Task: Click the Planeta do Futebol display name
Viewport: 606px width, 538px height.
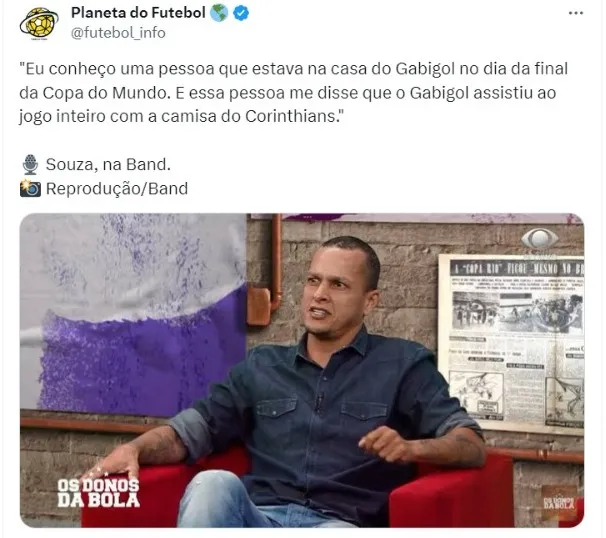Action: [138, 13]
